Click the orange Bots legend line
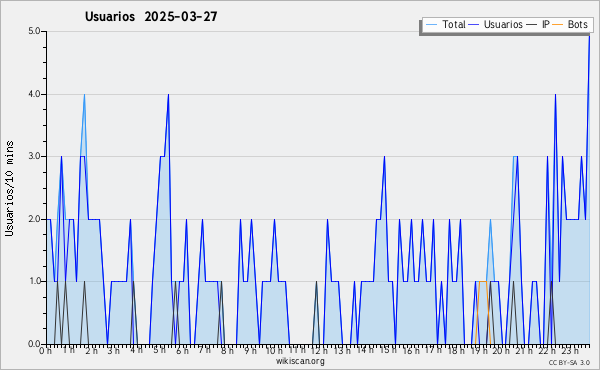 pos(558,25)
